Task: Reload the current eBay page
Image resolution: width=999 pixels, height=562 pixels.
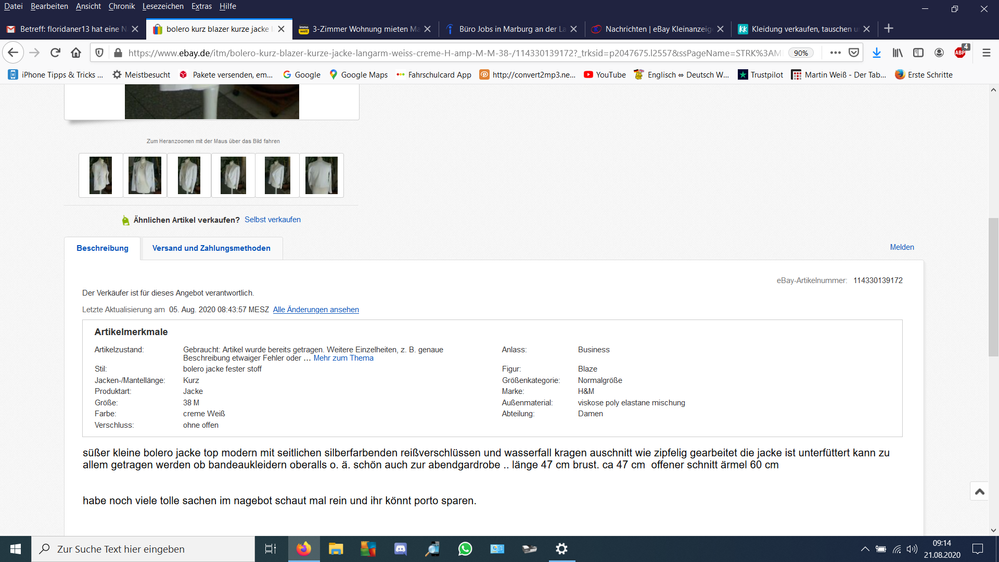Action: click(55, 53)
